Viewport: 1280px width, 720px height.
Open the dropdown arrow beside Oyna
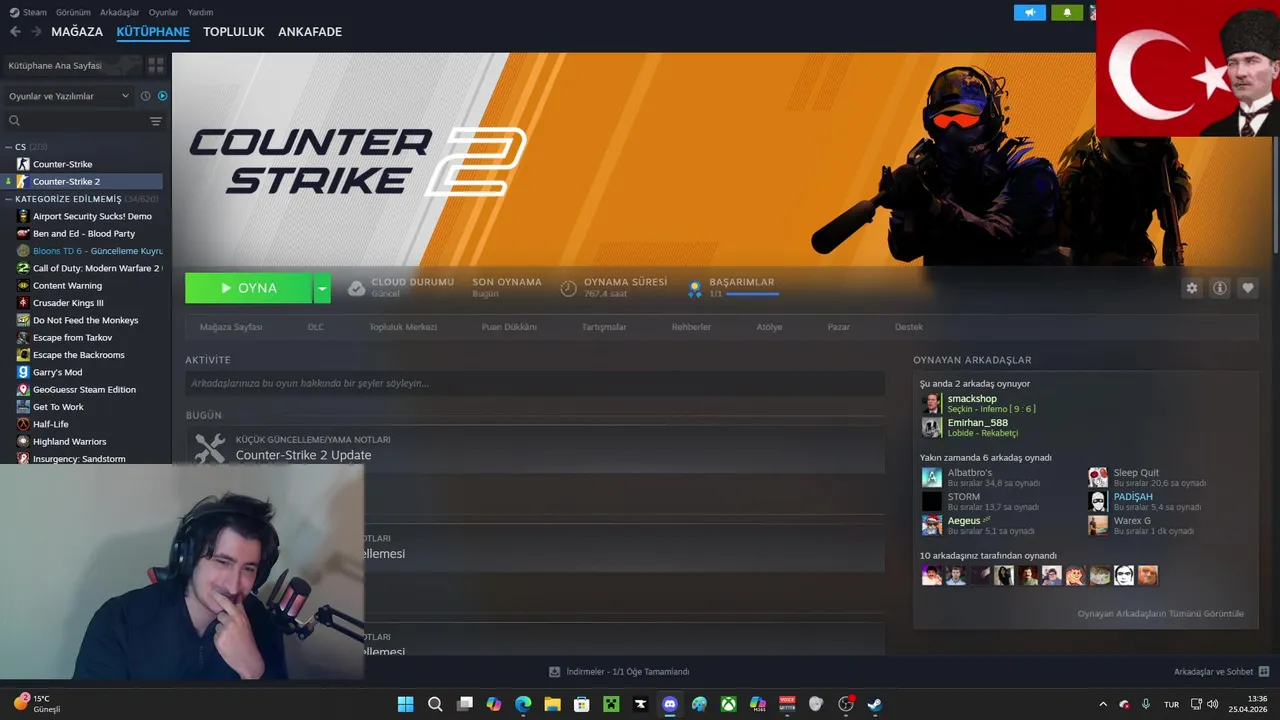tap(322, 288)
